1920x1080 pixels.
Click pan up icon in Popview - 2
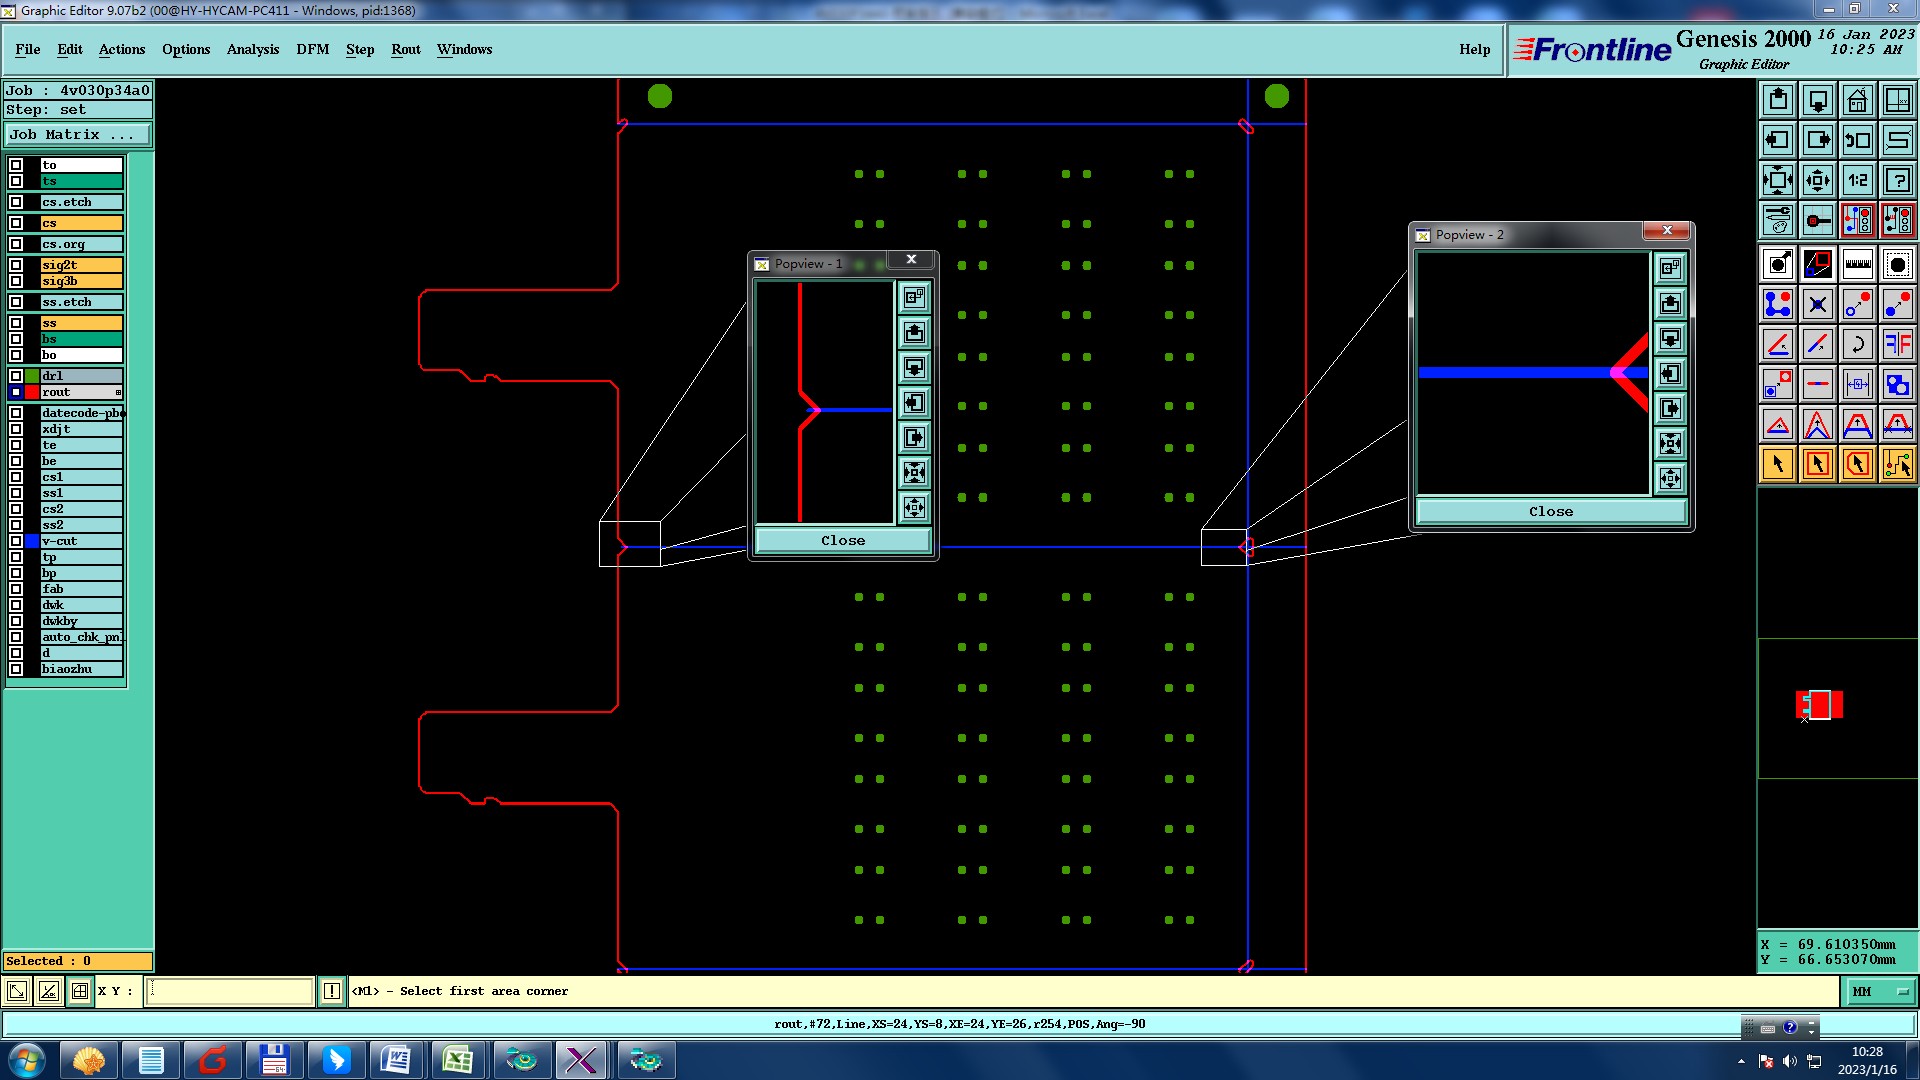click(1670, 303)
